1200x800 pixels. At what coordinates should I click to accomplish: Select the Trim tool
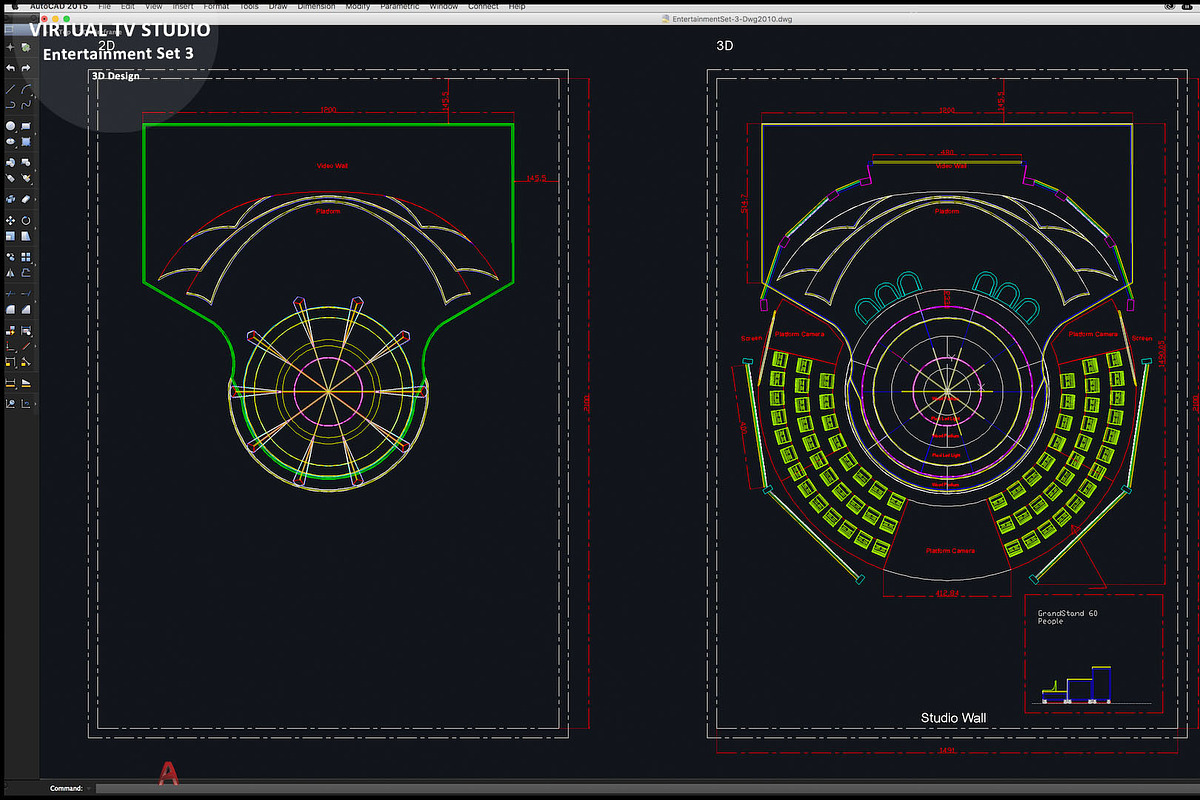pos(10,294)
